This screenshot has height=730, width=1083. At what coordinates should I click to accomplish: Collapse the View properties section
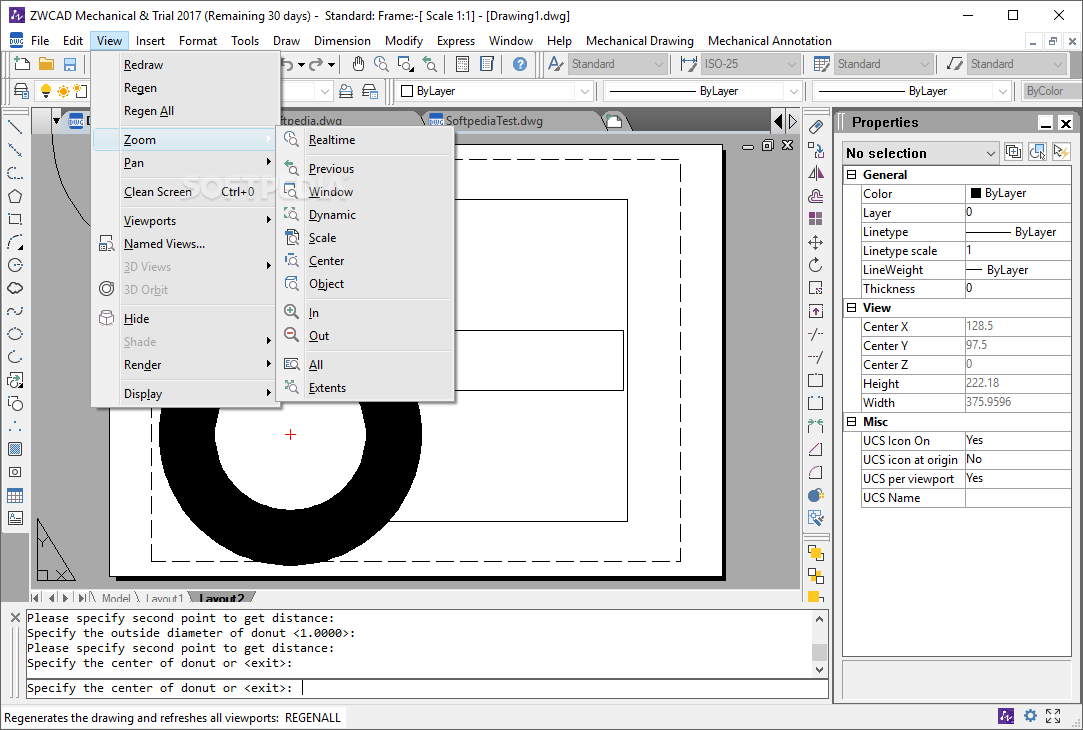coord(852,307)
